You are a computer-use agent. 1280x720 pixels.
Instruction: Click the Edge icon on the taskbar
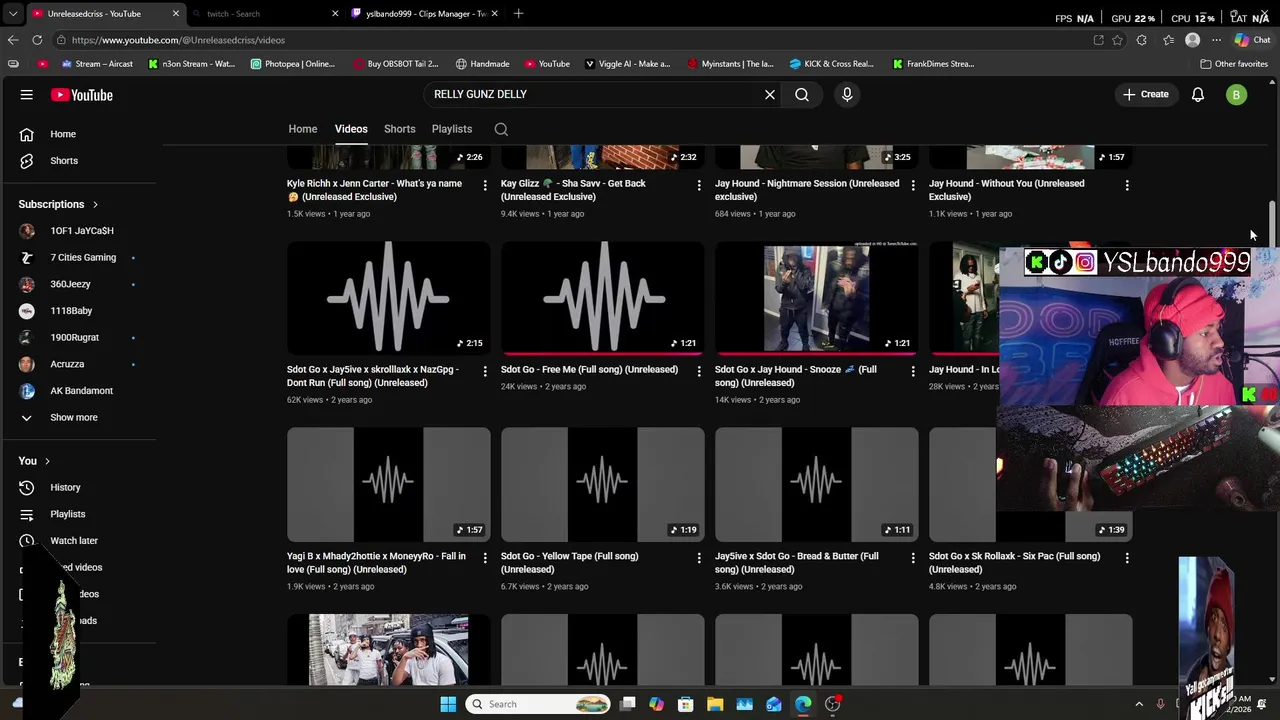coord(803,704)
